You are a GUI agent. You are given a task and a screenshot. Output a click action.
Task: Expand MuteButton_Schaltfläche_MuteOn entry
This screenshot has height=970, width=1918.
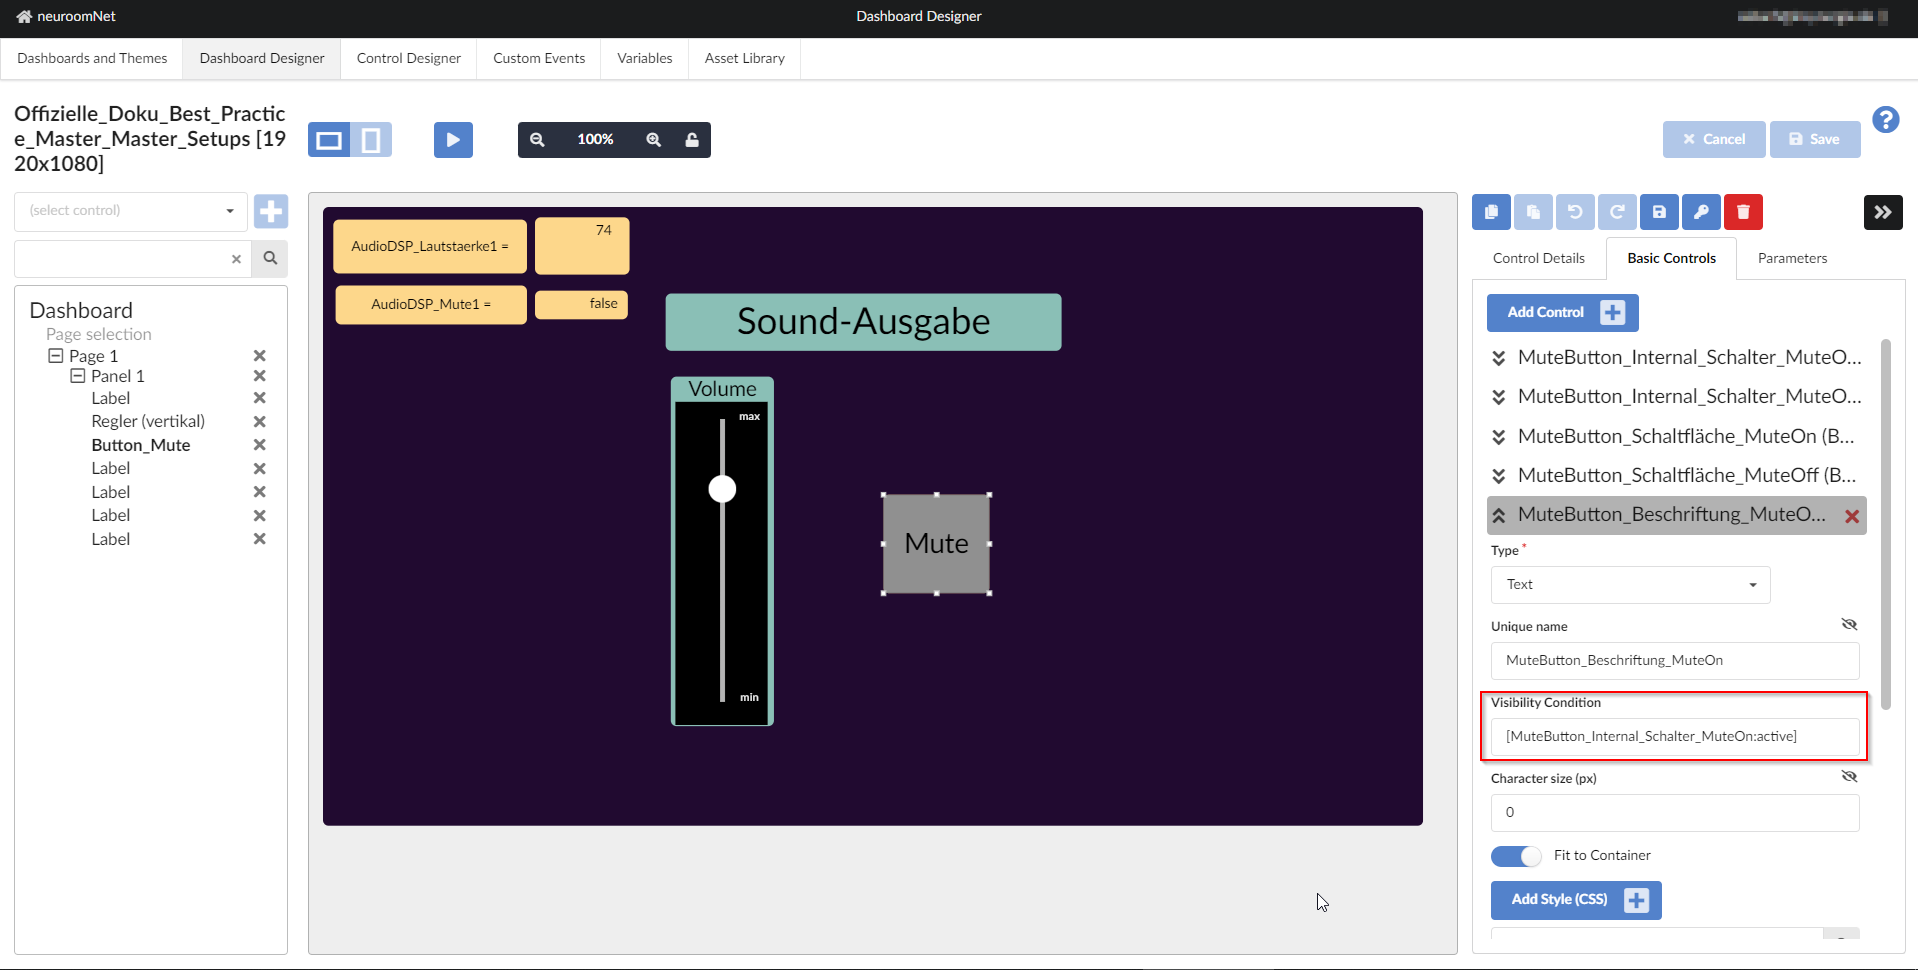(1498, 436)
